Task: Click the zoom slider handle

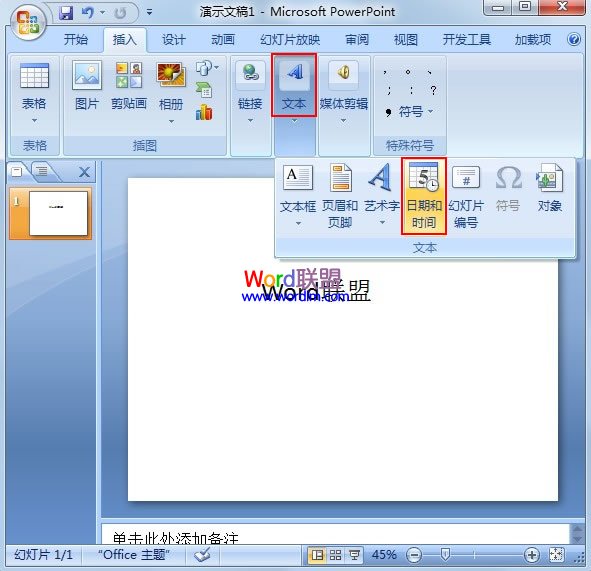Action: click(445, 555)
